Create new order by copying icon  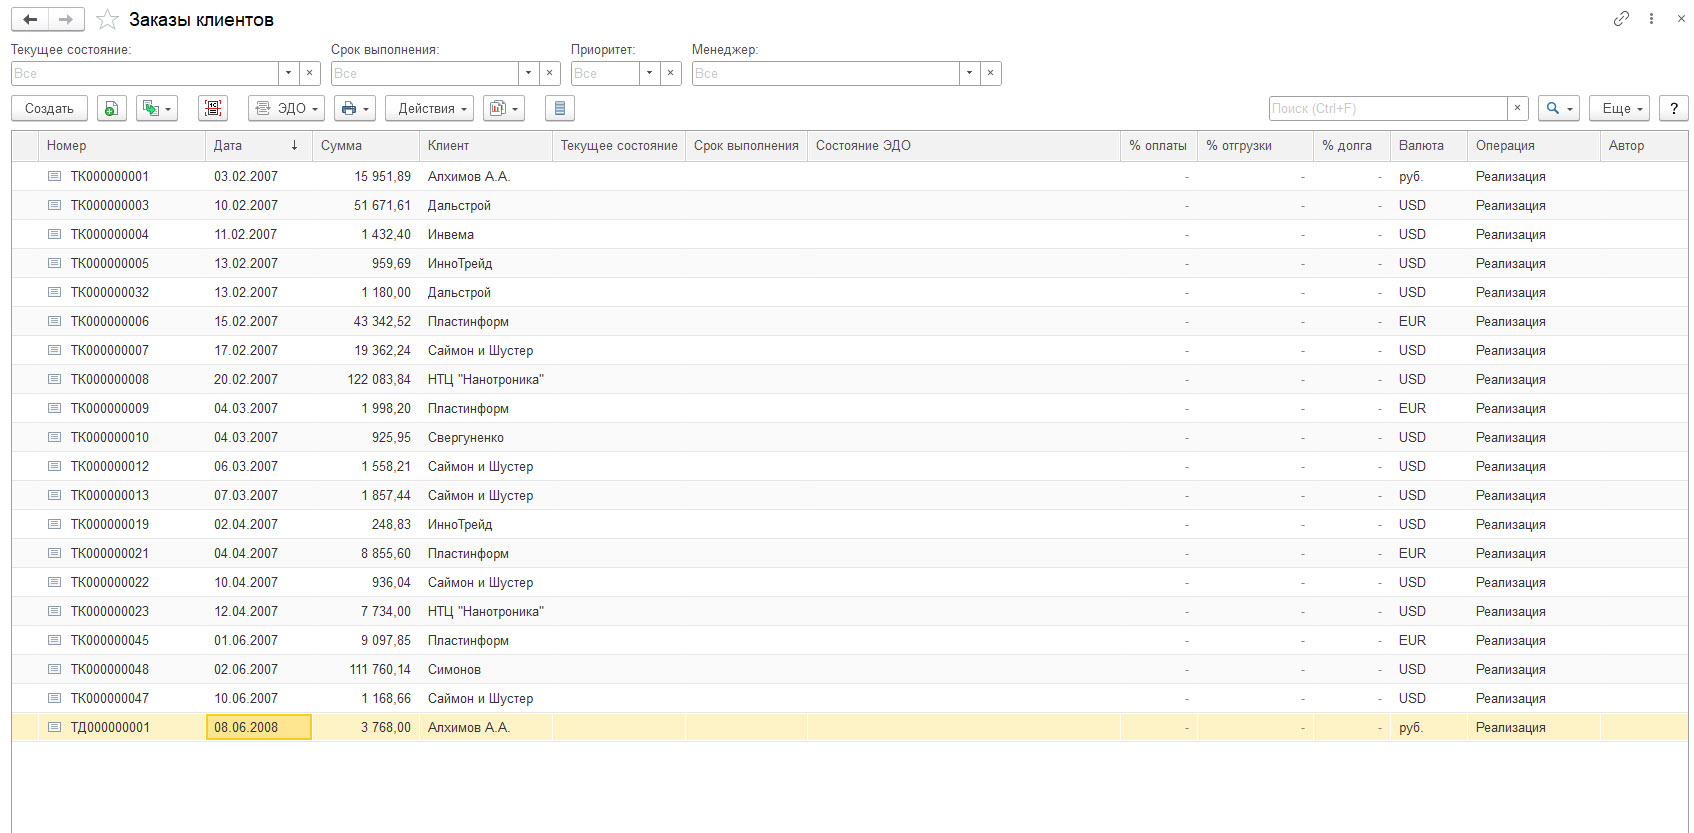coord(111,108)
